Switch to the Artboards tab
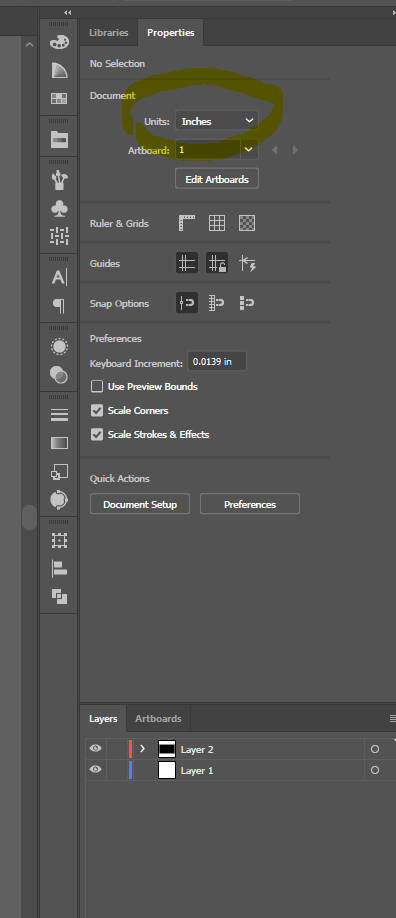 point(158,718)
